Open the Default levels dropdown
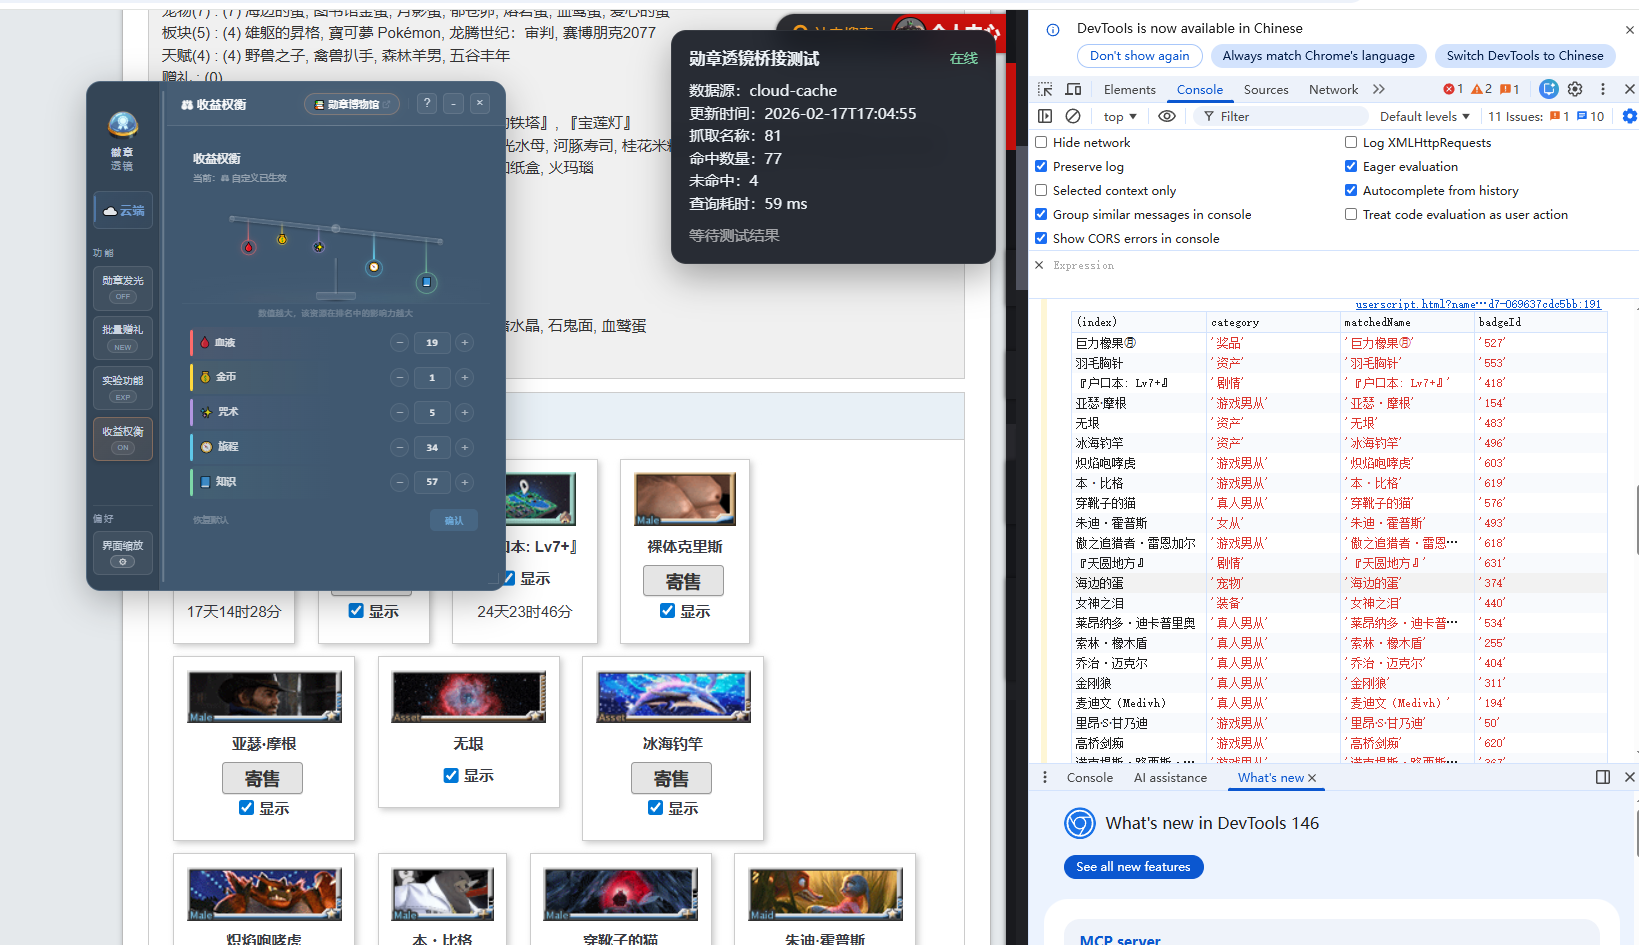1639x945 pixels. point(1424,116)
